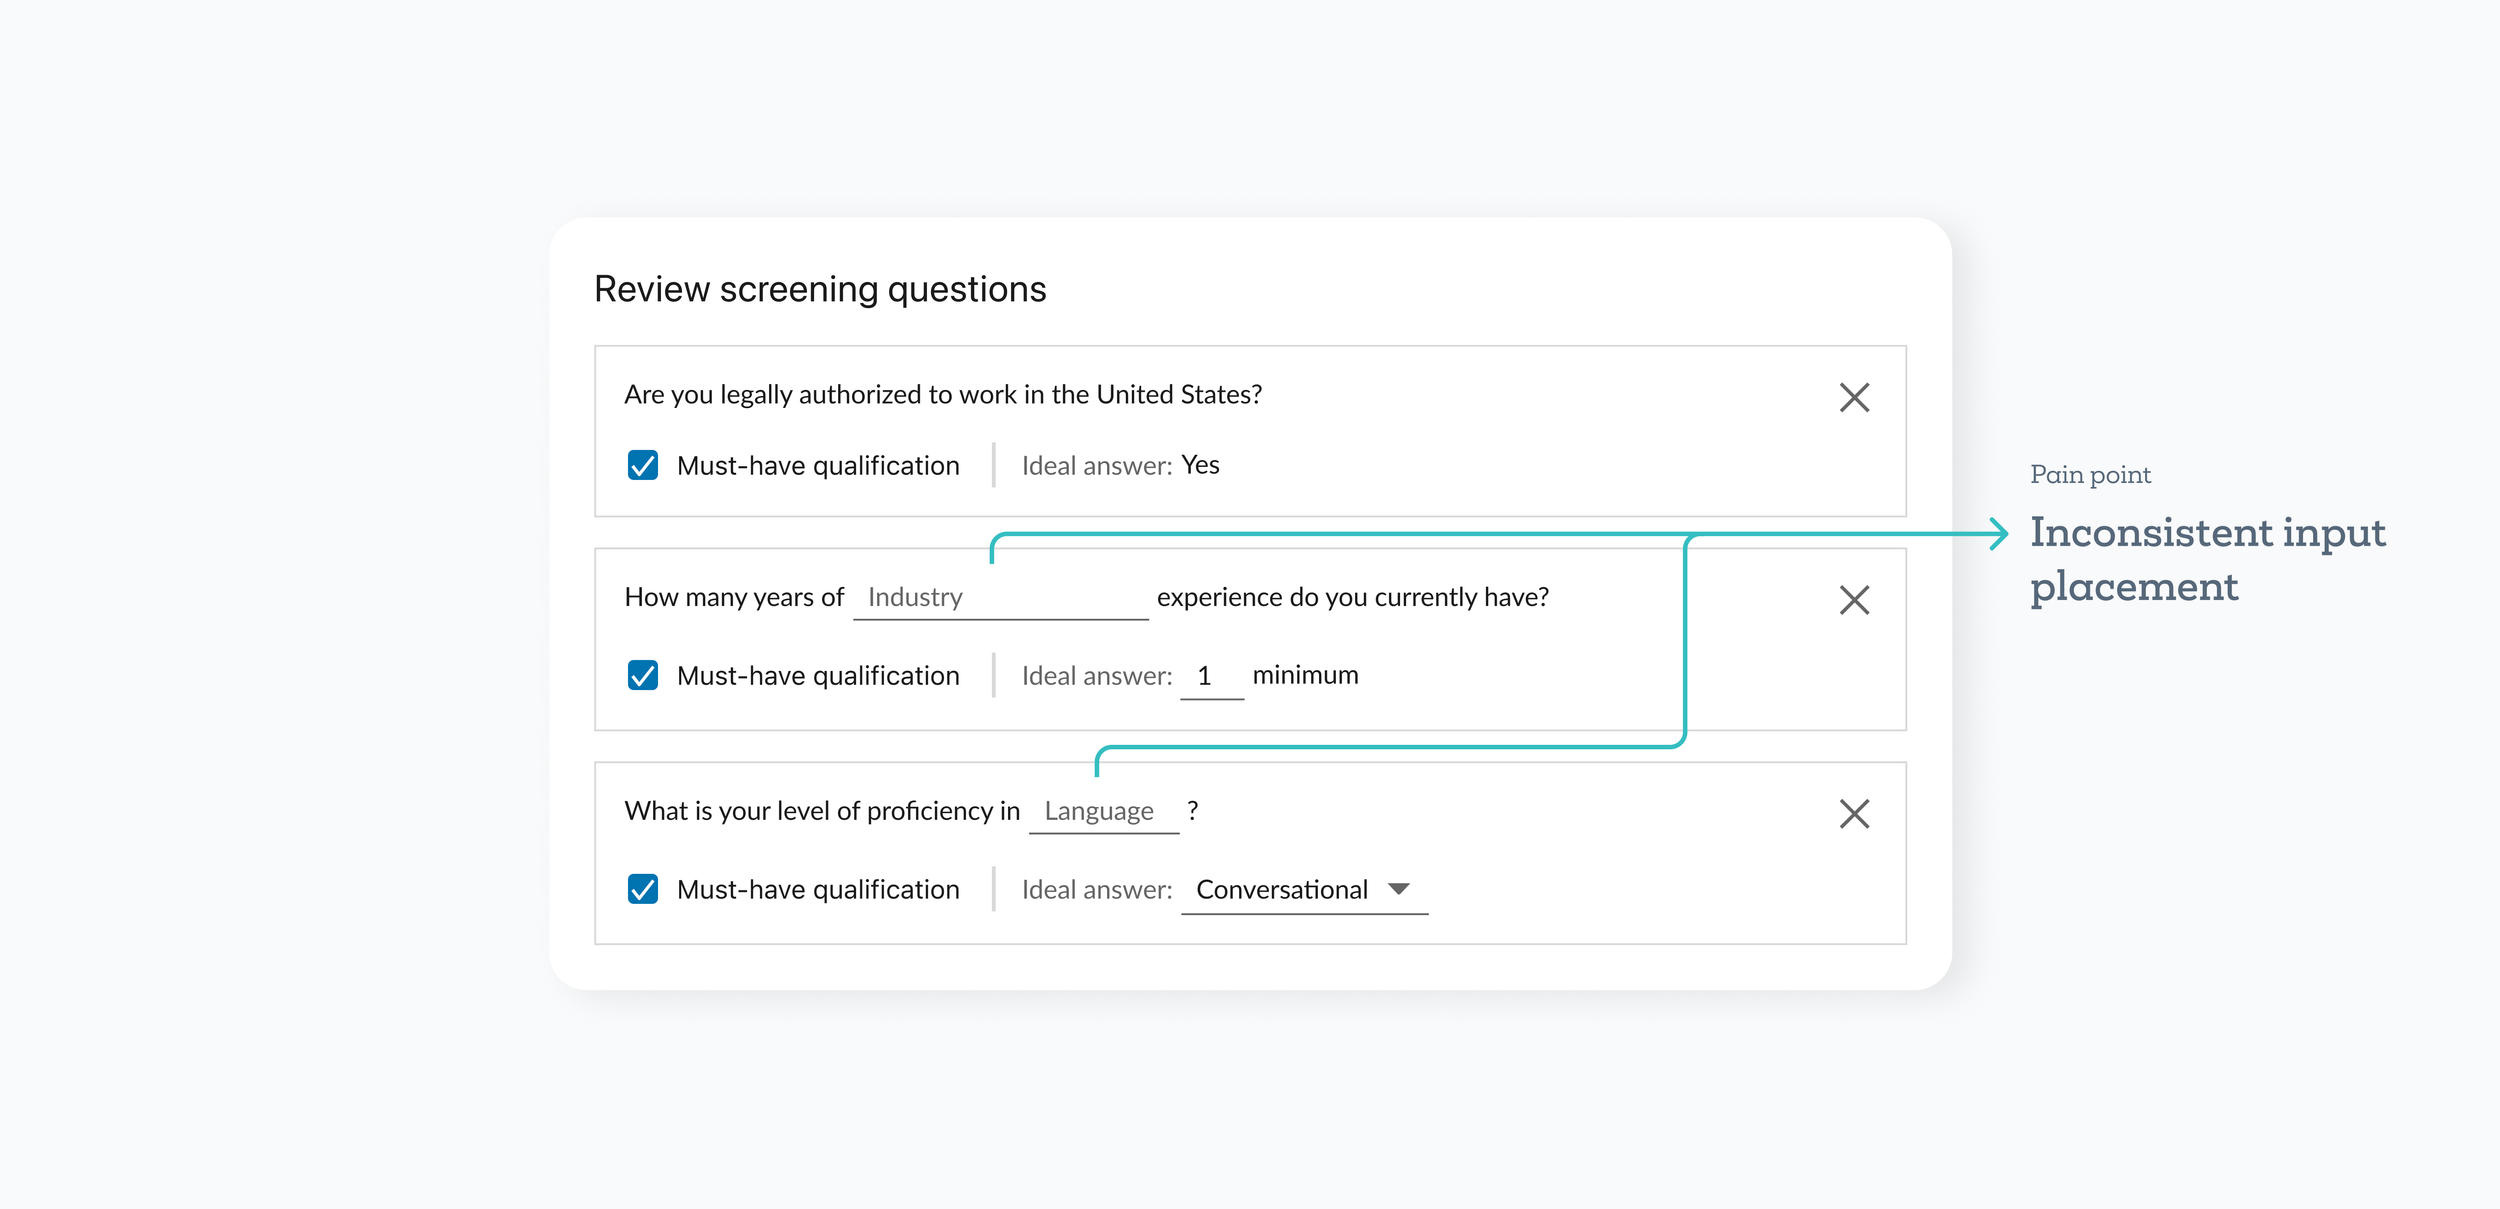Click the Must-have qualification label in first question
2500x1209 pixels.
coord(817,465)
